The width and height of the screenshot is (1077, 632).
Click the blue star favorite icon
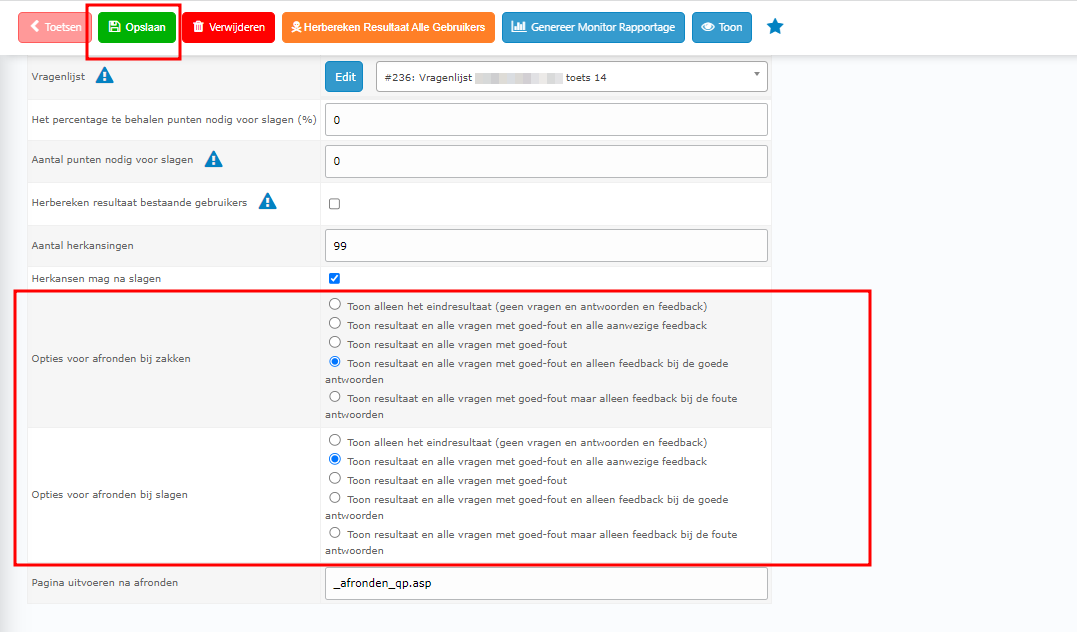[775, 27]
